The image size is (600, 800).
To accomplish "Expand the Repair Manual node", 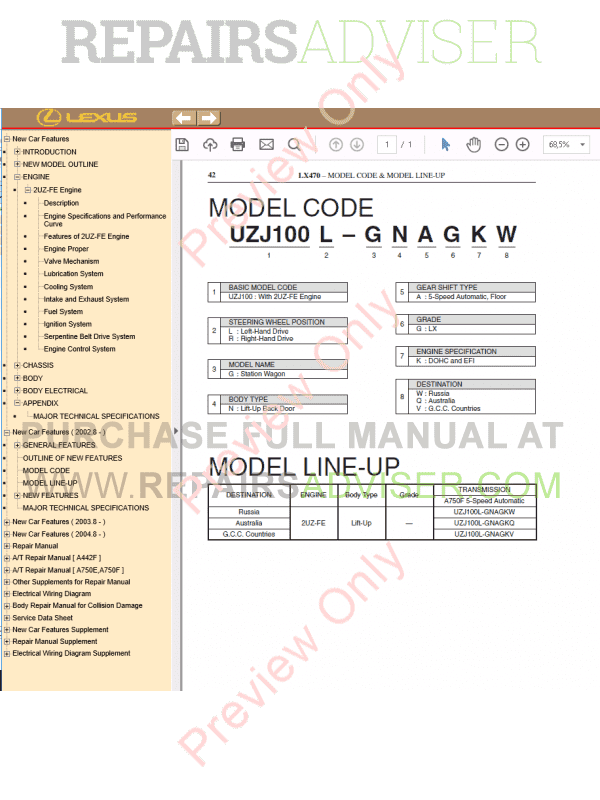I will [7, 546].
